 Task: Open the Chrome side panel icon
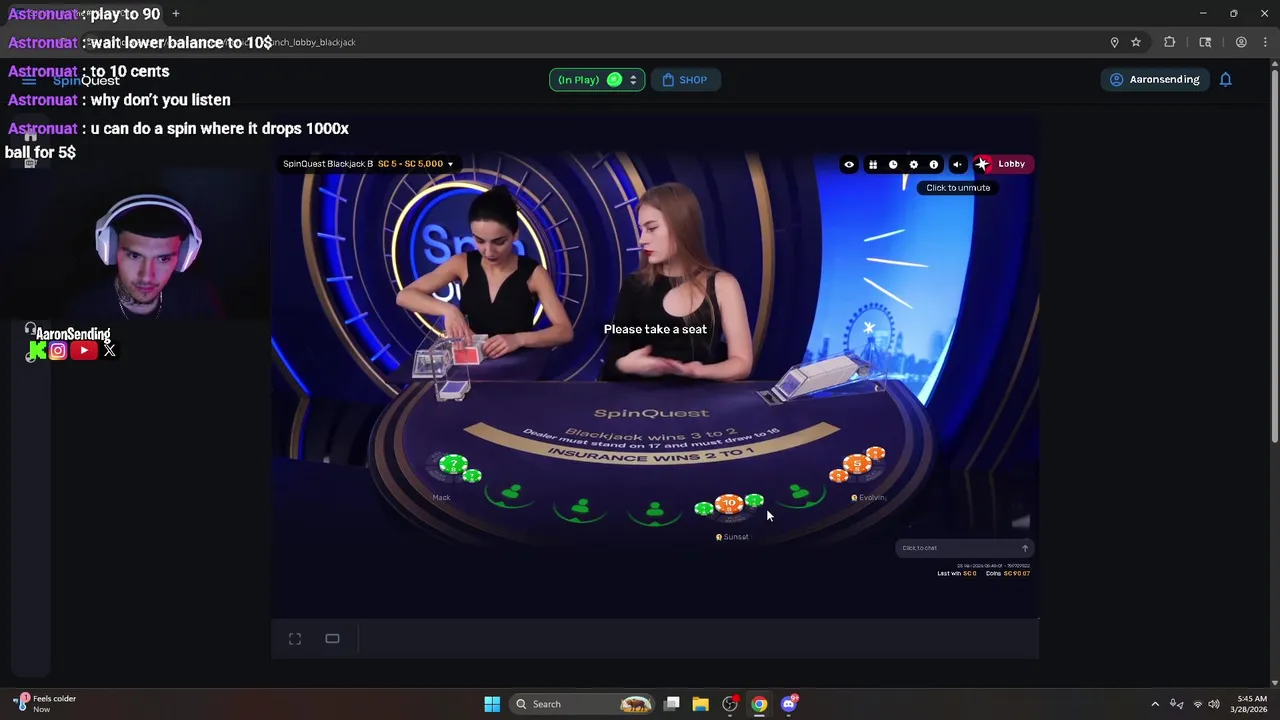pyautogui.click(x=1205, y=42)
